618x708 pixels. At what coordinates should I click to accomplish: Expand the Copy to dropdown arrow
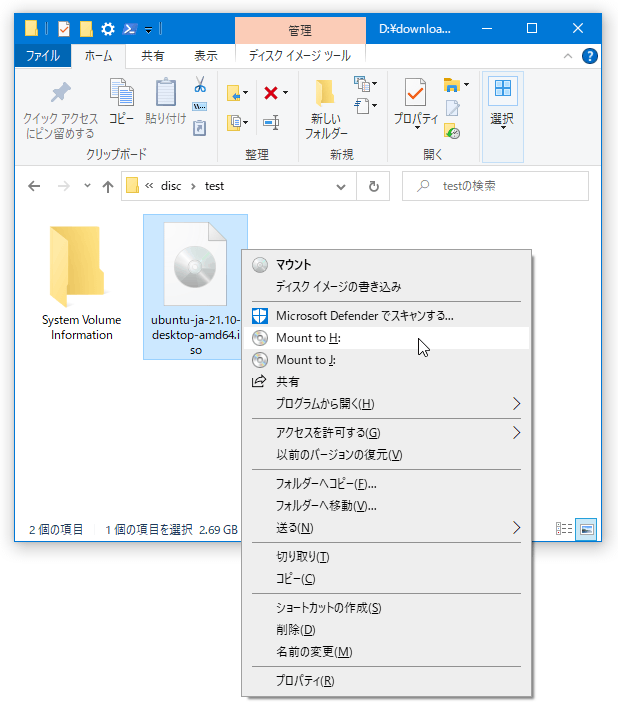pyautogui.click(x=246, y=122)
